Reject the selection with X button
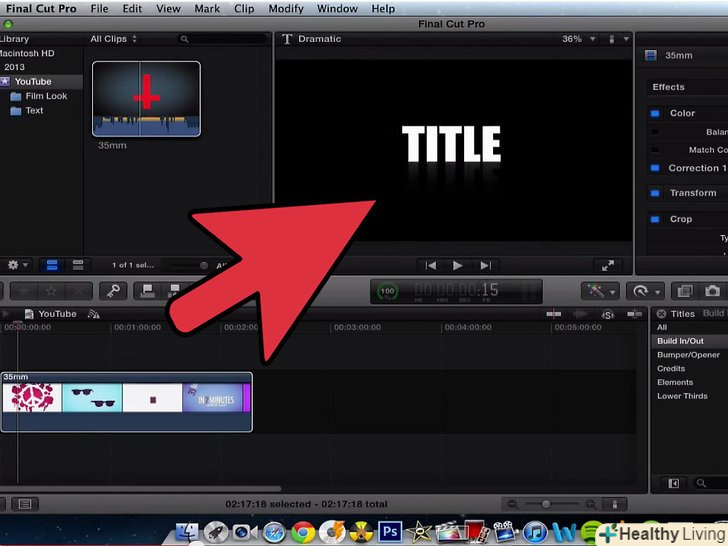Viewport: 728px width, 546px height. click(78, 291)
